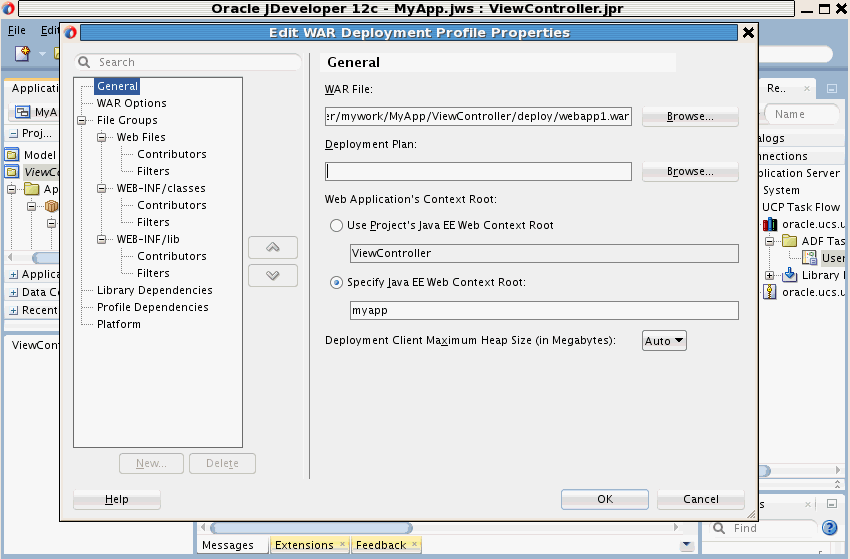Expand the Library node in Resources
The height and width of the screenshot is (559, 850).
coord(769,275)
